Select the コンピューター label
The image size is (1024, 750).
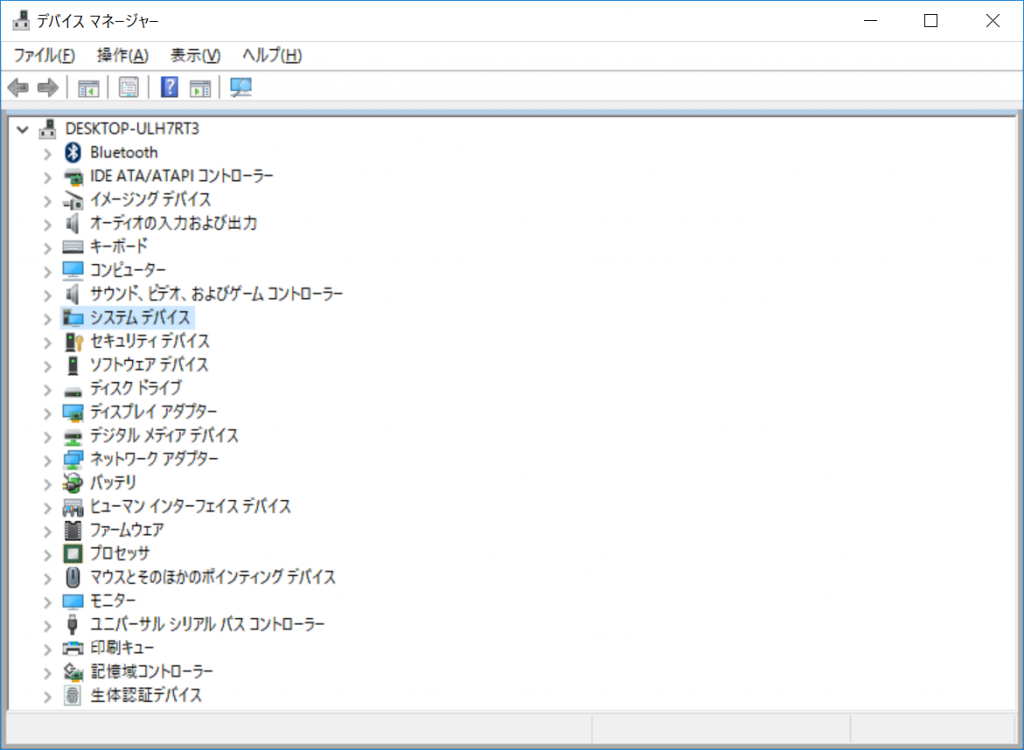pos(128,270)
